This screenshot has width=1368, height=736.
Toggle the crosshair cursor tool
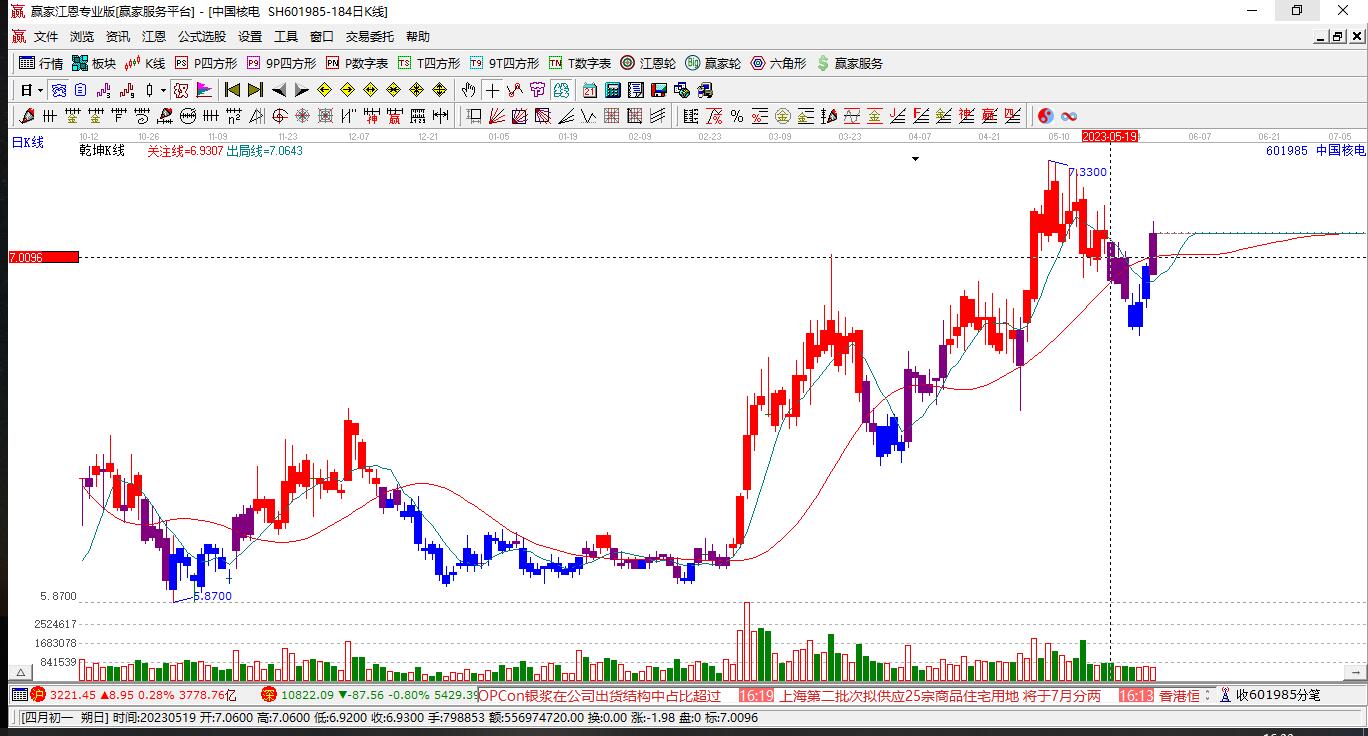tap(492, 90)
